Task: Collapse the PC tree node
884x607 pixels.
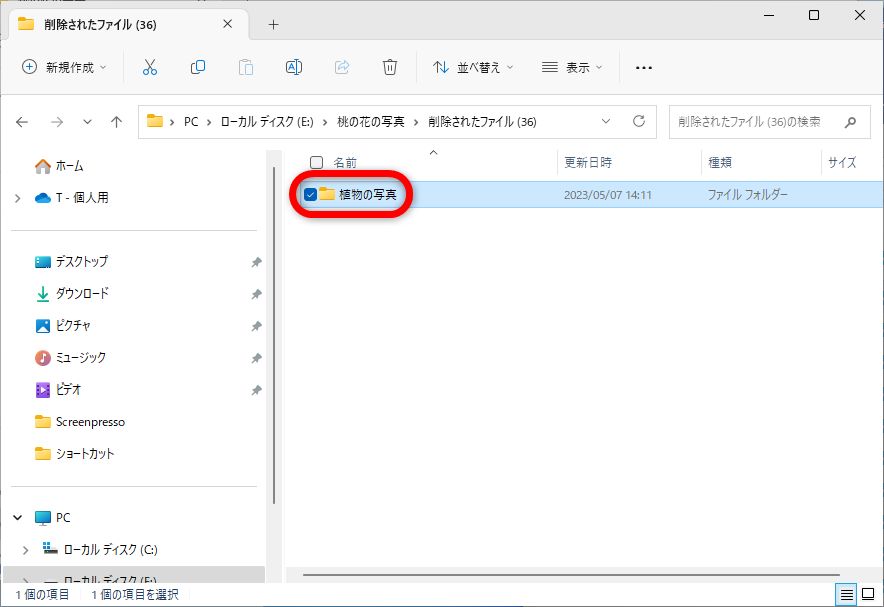Action: point(17,518)
